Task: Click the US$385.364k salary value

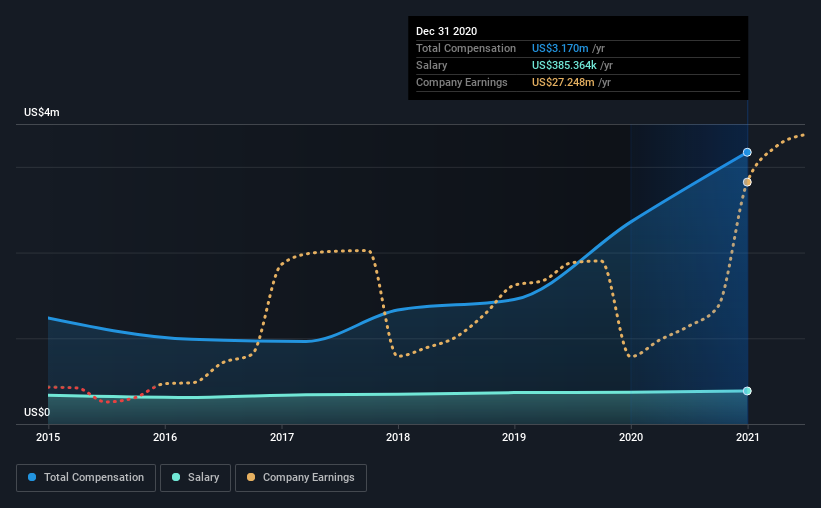Action: [564, 65]
